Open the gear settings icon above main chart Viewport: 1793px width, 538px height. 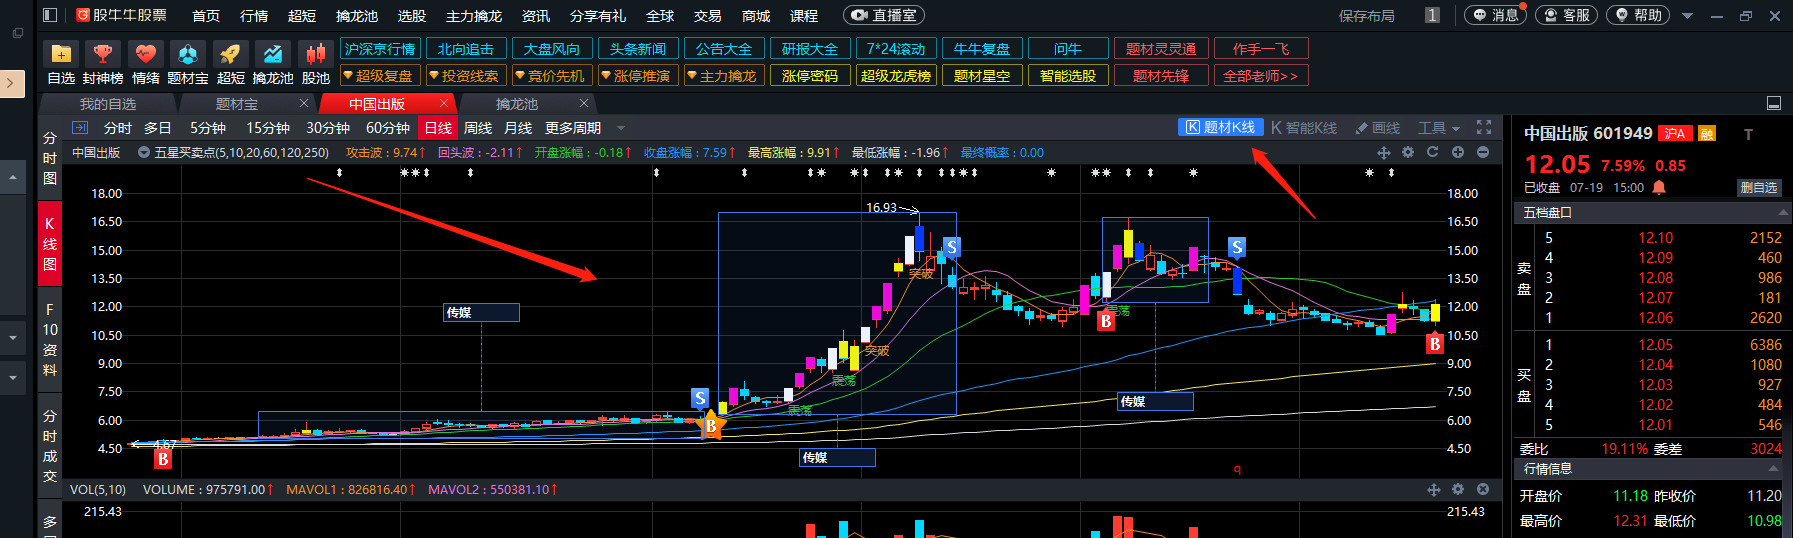coord(1408,152)
